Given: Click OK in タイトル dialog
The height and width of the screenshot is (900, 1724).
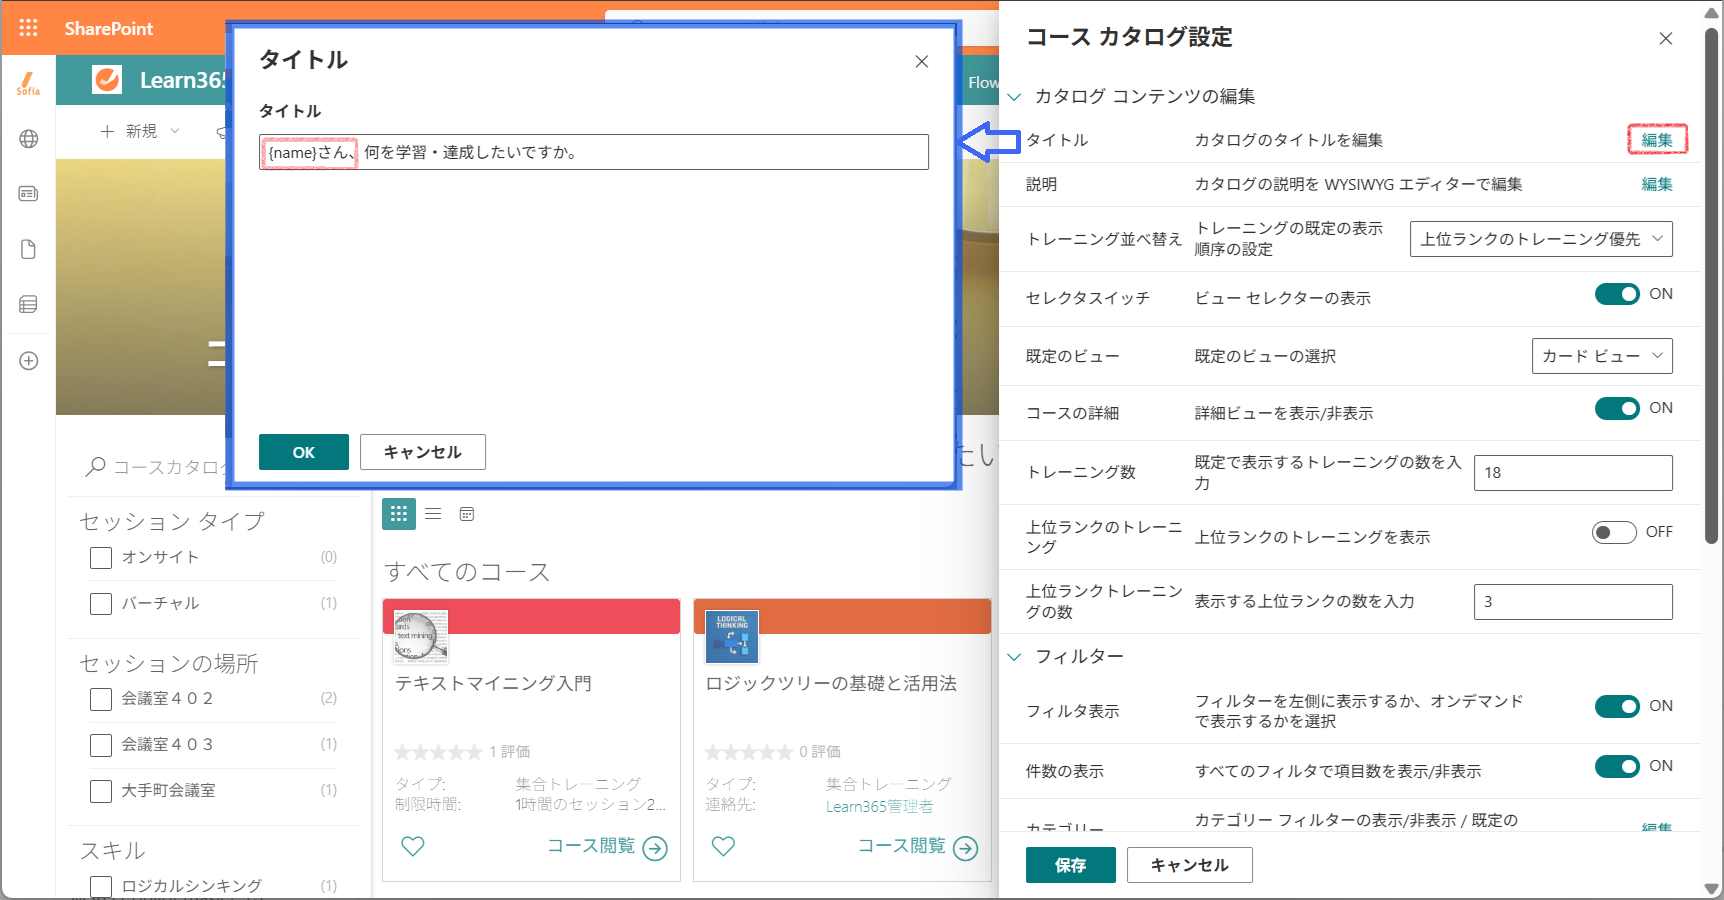Looking at the screenshot, I should (x=304, y=452).
